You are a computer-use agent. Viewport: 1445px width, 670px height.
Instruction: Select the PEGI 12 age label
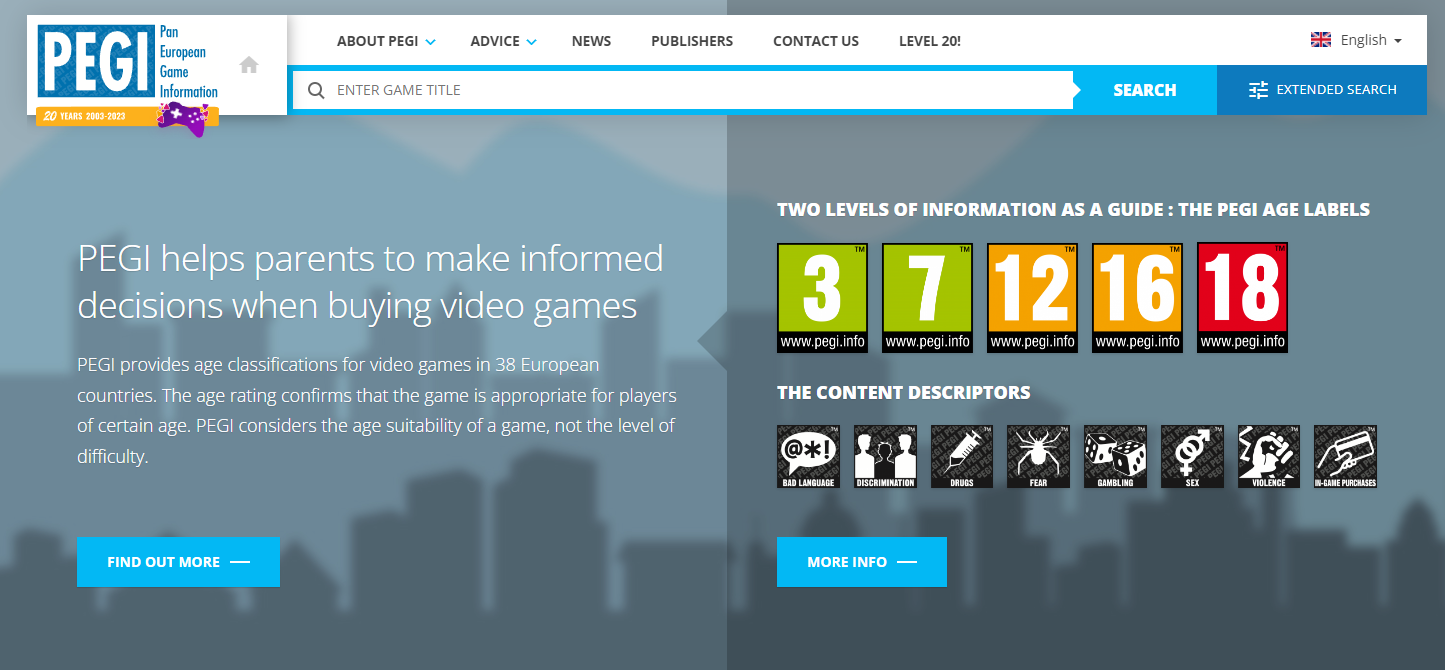pos(1033,298)
